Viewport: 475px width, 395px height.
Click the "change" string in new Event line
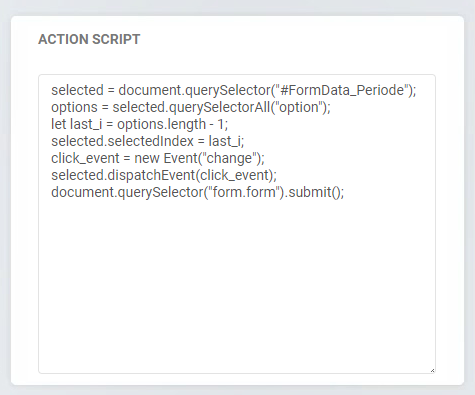[x=229, y=158]
